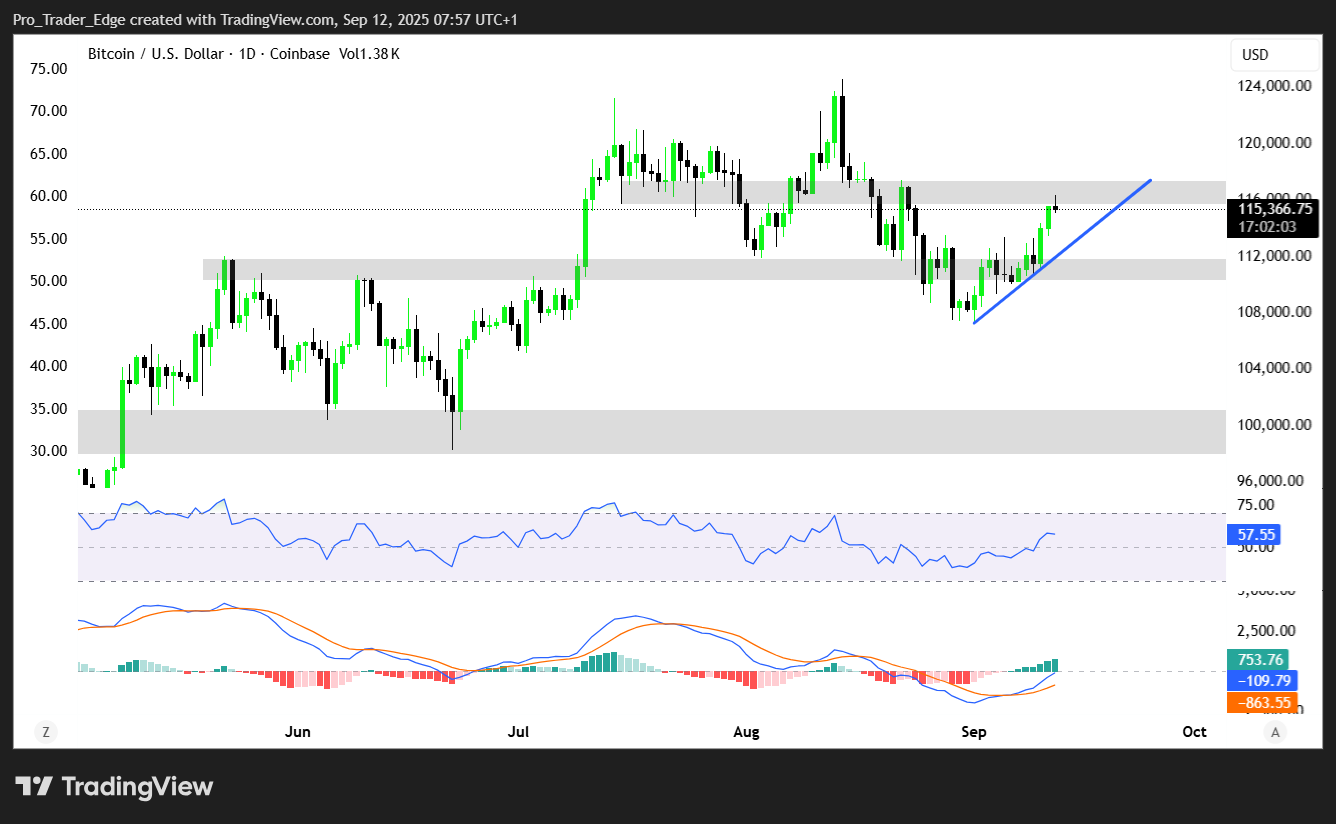Click the 120,000.00 price axis label
The image size is (1336, 824).
[1274, 143]
